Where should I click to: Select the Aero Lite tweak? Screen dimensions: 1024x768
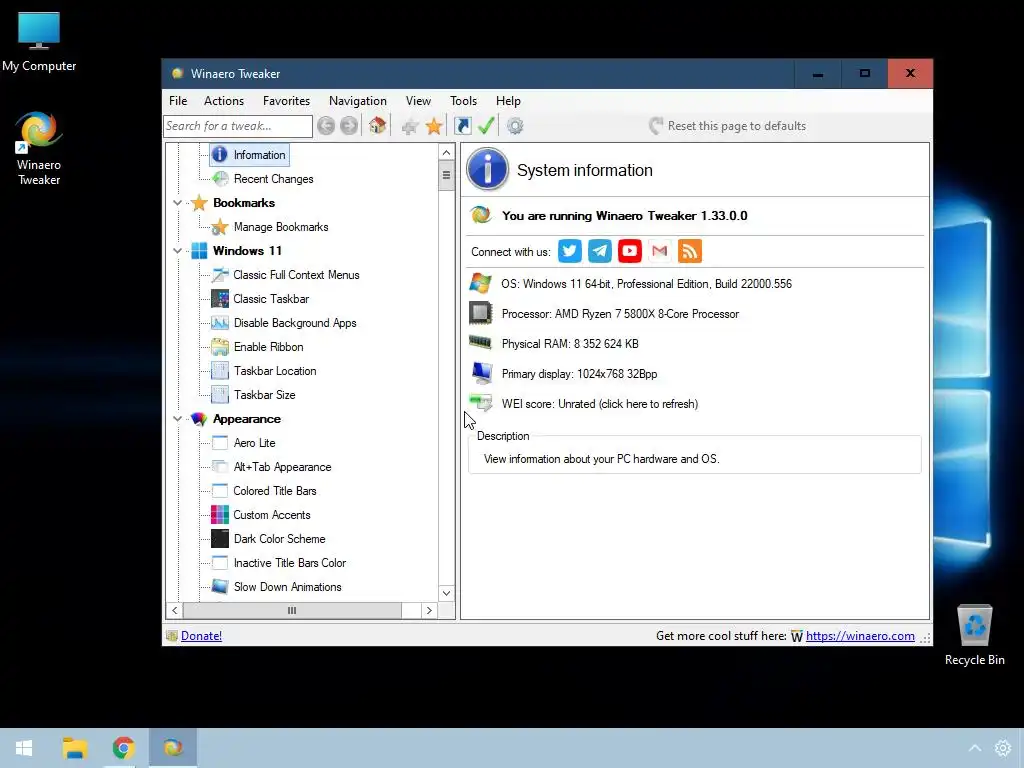[x=244, y=443]
